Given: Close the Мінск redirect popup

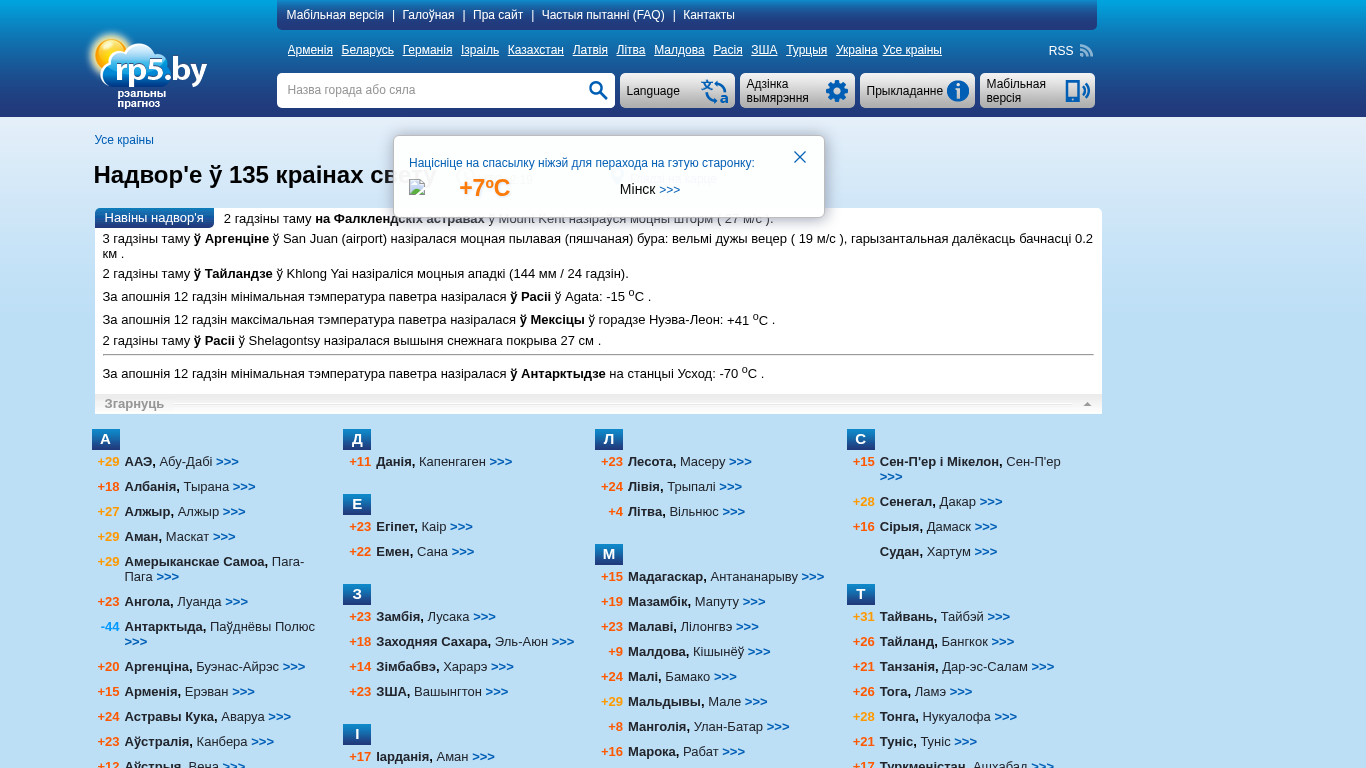Looking at the screenshot, I should [x=800, y=157].
